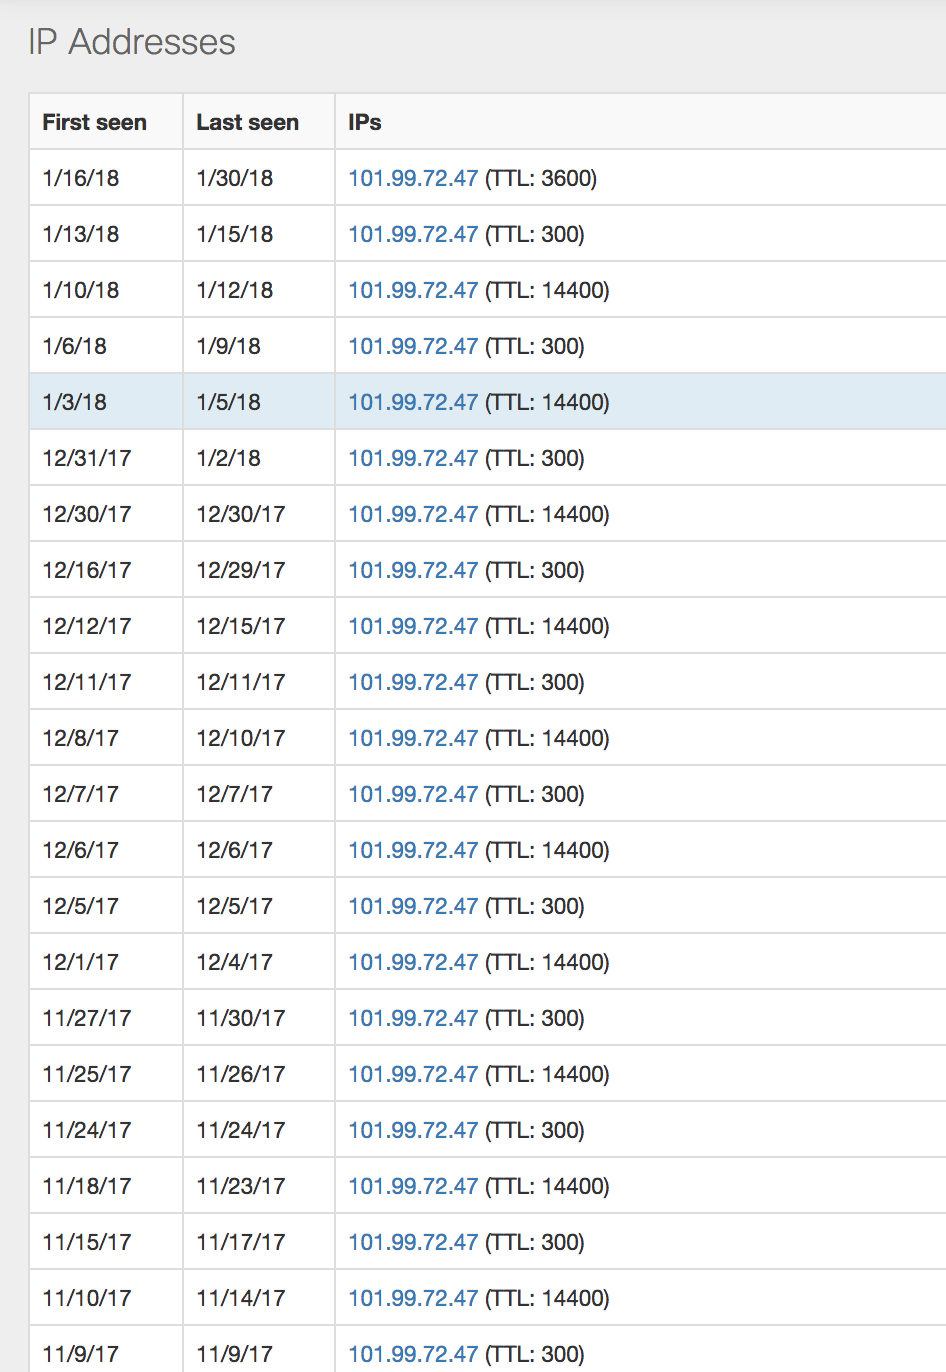
Task: Open IP link first seen 1/6/18
Action: coord(413,346)
